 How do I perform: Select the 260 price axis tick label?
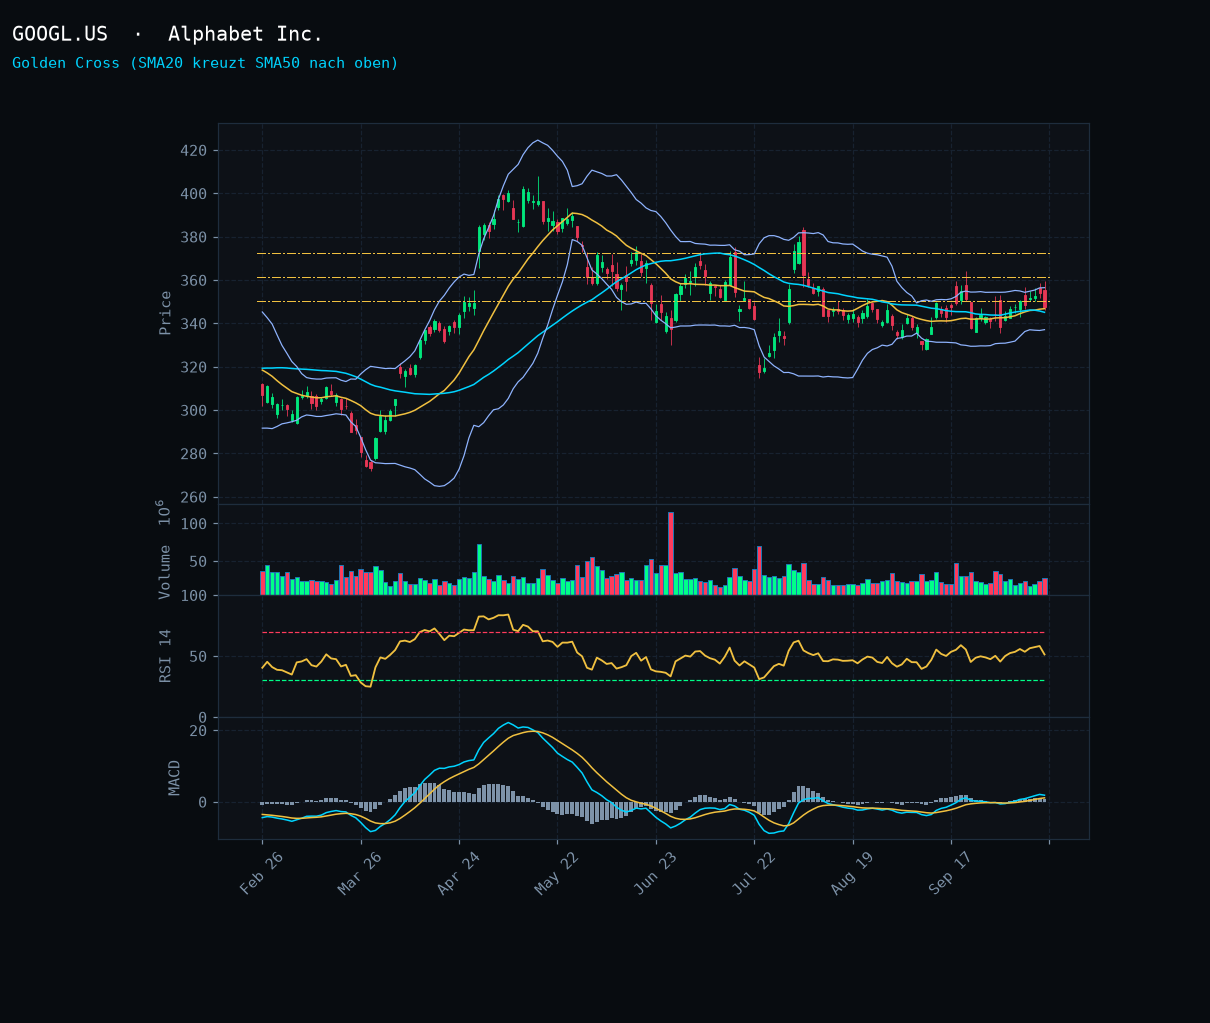[x=193, y=497]
